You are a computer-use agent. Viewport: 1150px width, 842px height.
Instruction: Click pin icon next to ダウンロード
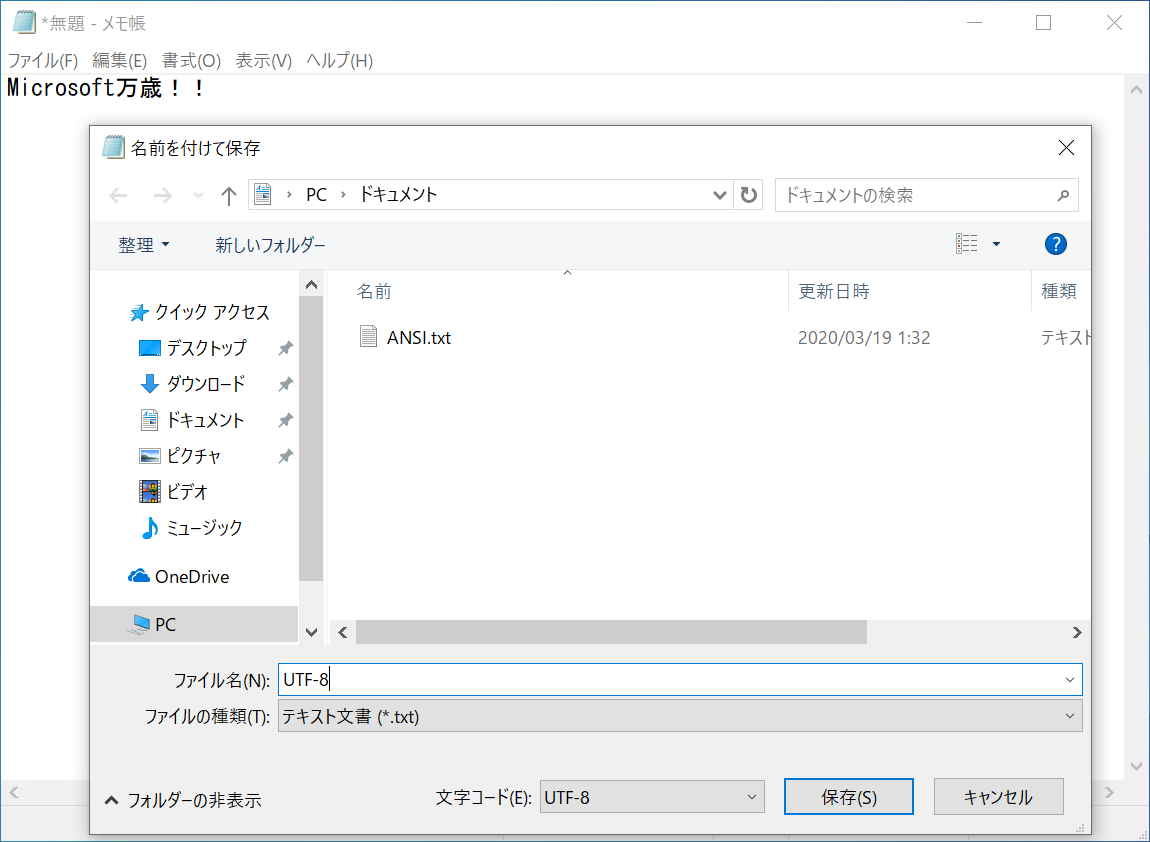pyautogui.click(x=285, y=384)
